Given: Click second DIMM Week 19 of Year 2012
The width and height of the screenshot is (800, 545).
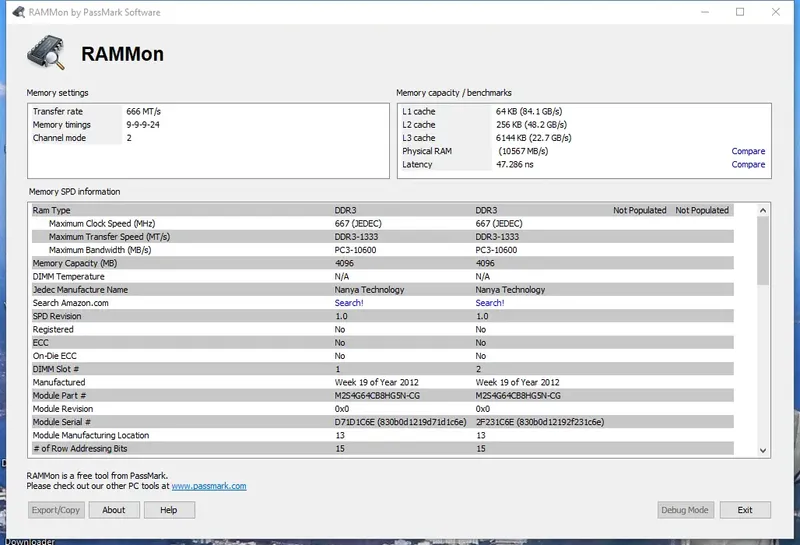Looking at the screenshot, I should [517, 382].
